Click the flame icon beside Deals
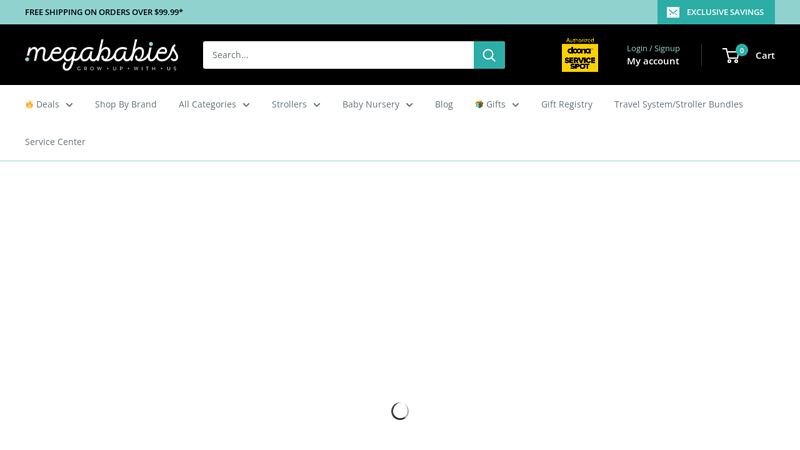 coord(29,104)
